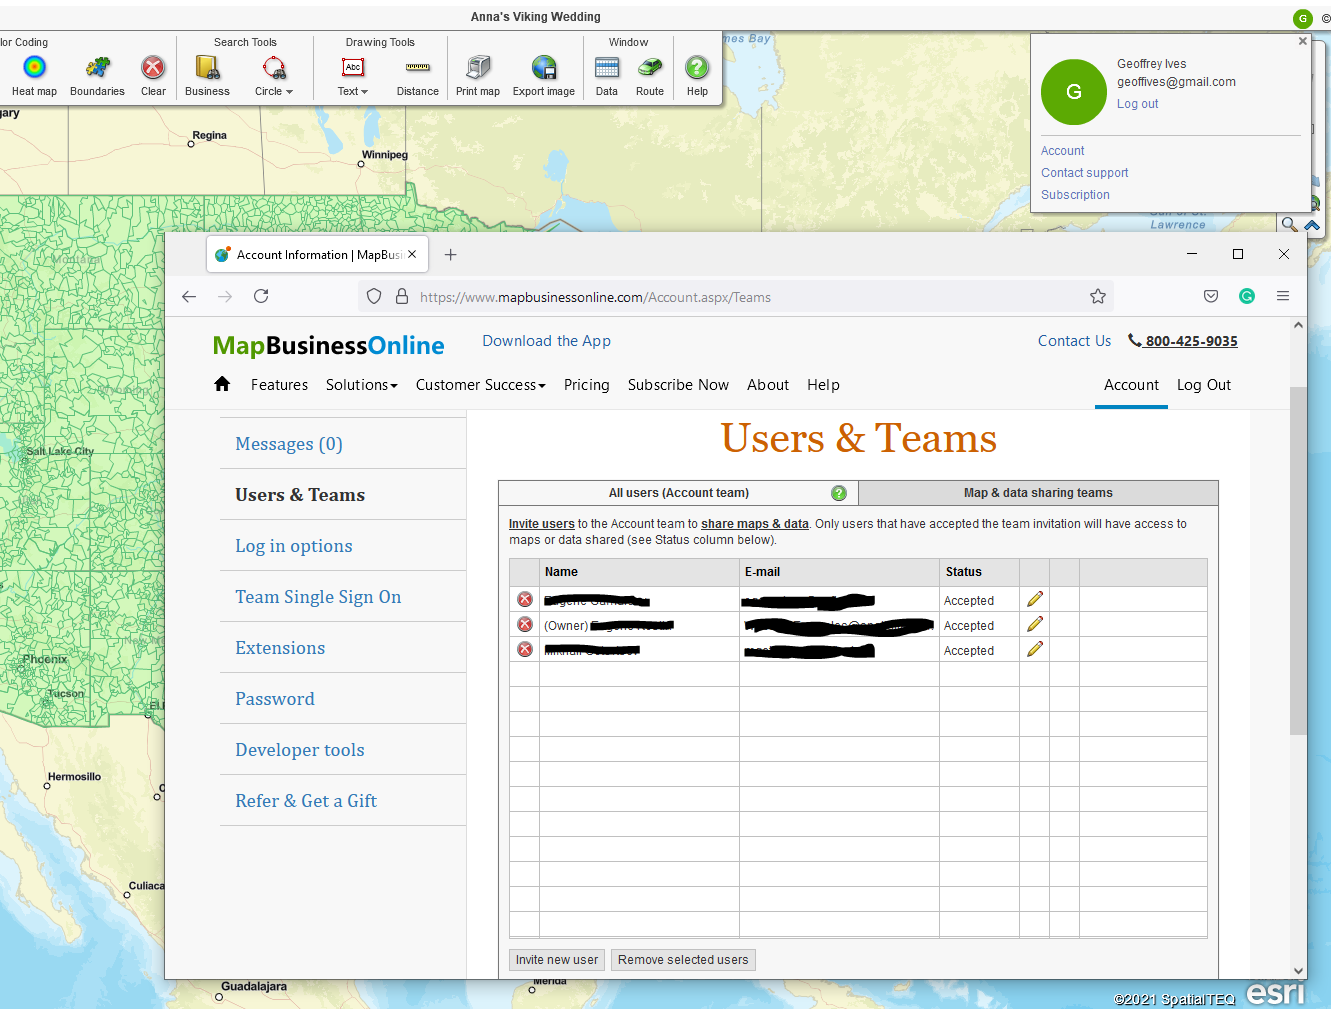Click the Invite users link
Screen dimensions: 1331x1009
[541, 524]
